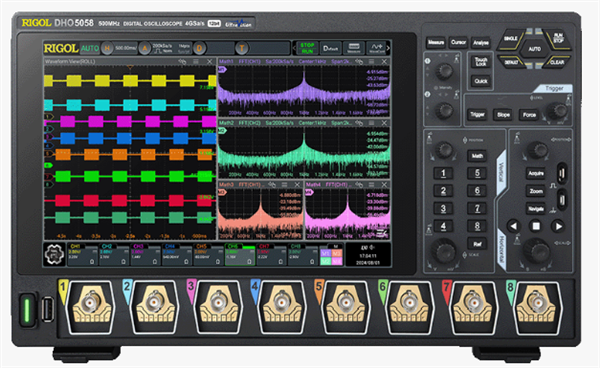Tap the Cursor front-panel key
Viewport: 600px width, 368px height.
pyautogui.click(x=458, y=42)
